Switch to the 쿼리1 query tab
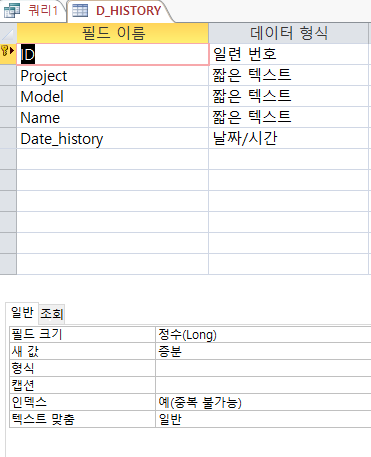The height and width of the screenshot is (457, 371). click(32, 11)
